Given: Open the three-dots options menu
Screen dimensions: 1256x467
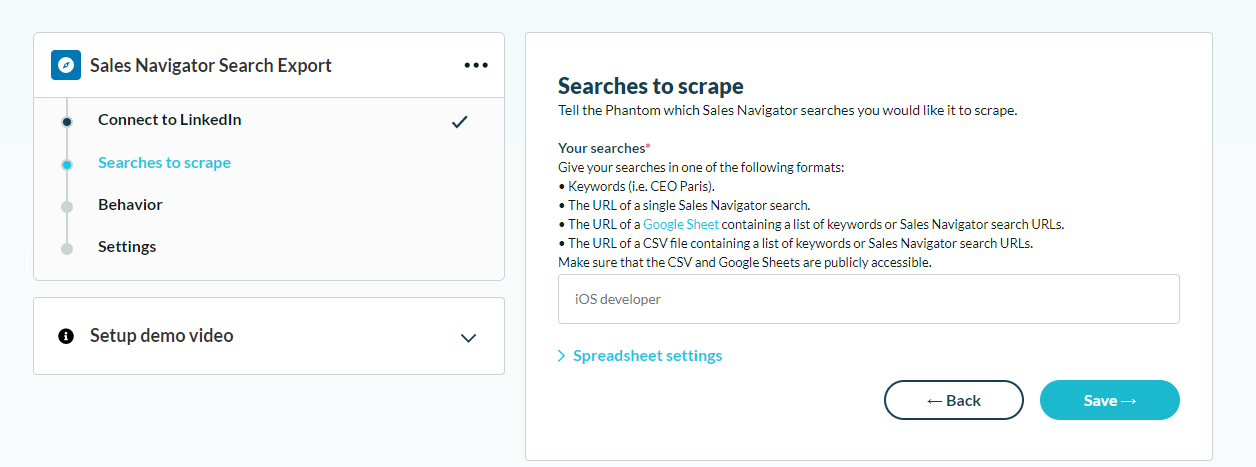Looking at the screenshot, I should [x=476, y=65].
